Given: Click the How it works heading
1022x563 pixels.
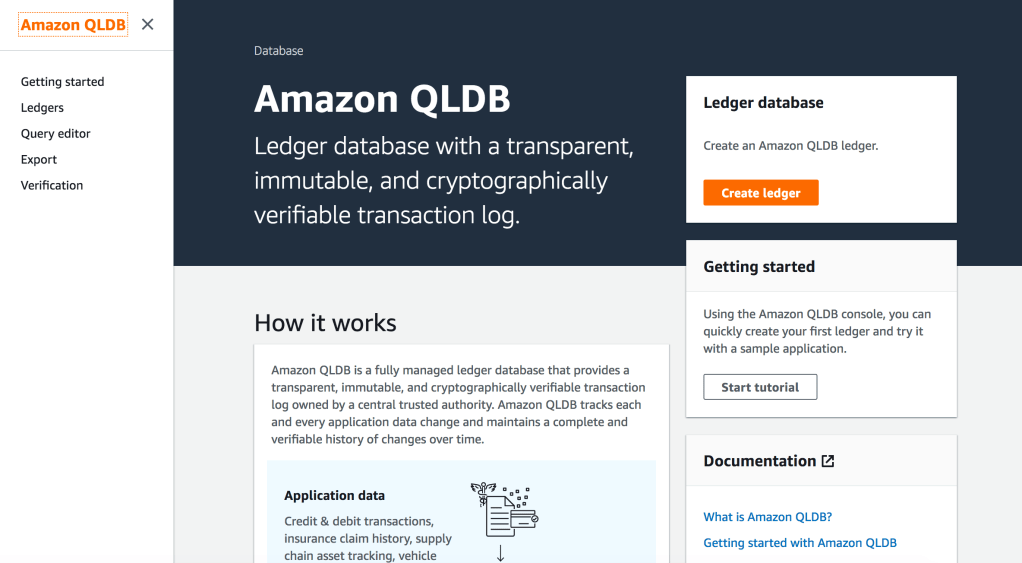Looking at the screenshot, I should pyautogui.click(x=325, y=323).
